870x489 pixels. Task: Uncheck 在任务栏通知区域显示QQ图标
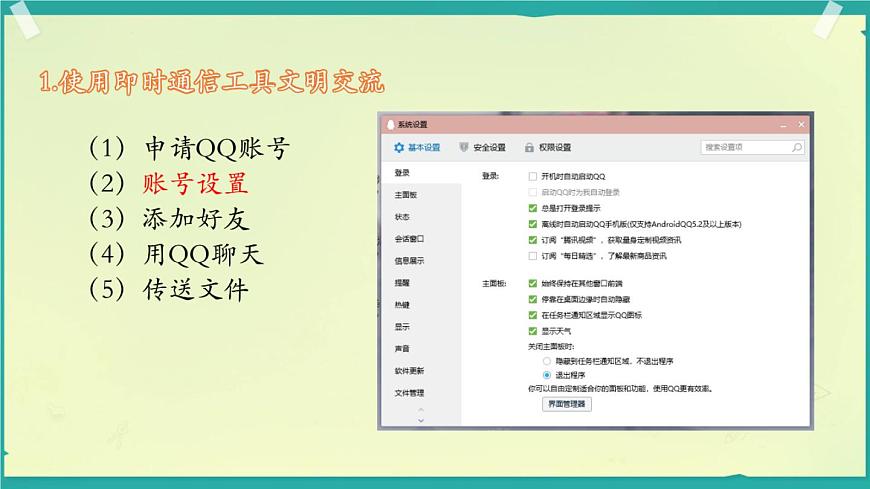point(533,315)
